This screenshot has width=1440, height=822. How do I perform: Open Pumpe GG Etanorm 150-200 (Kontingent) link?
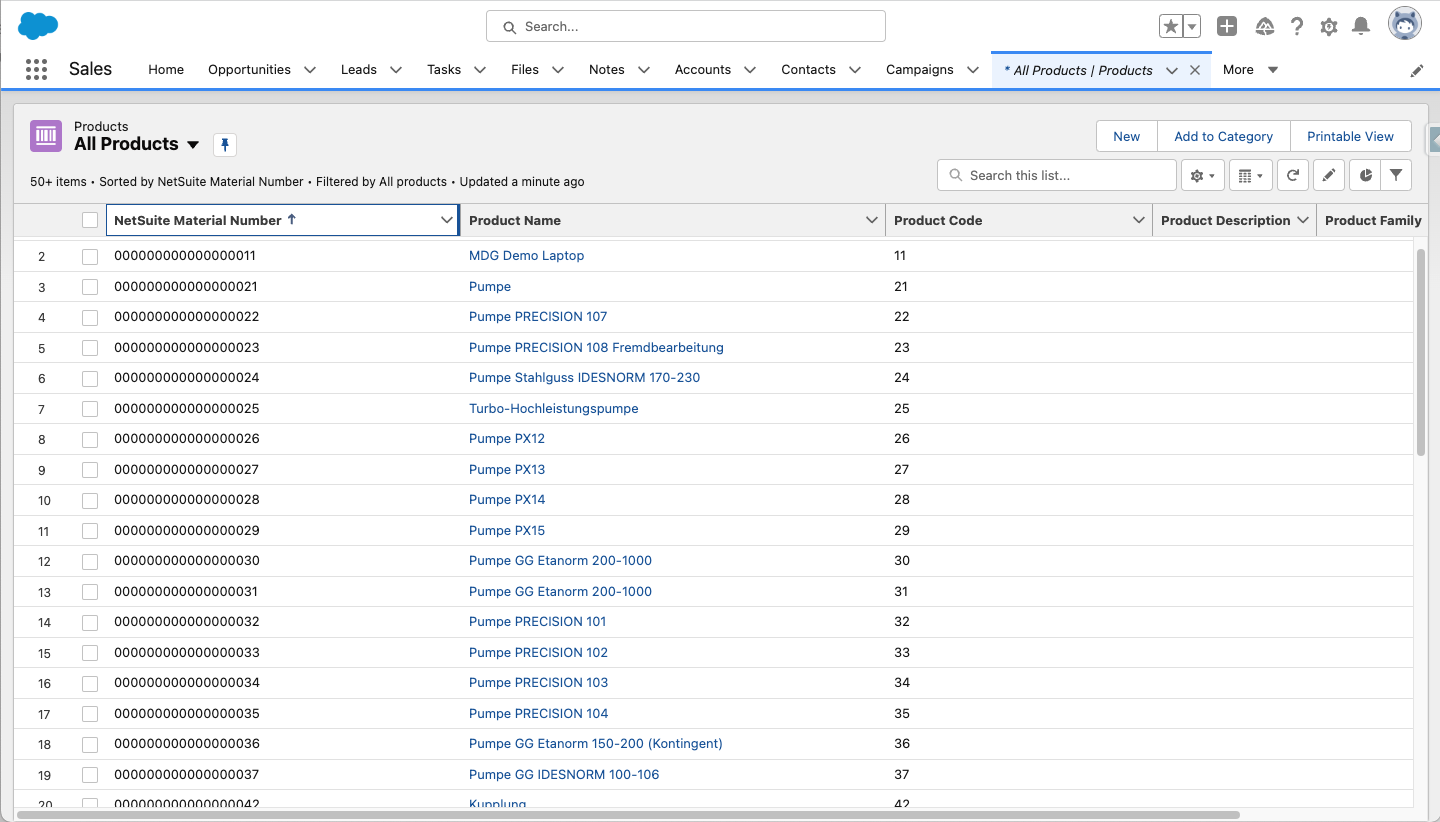pos(596,744)
